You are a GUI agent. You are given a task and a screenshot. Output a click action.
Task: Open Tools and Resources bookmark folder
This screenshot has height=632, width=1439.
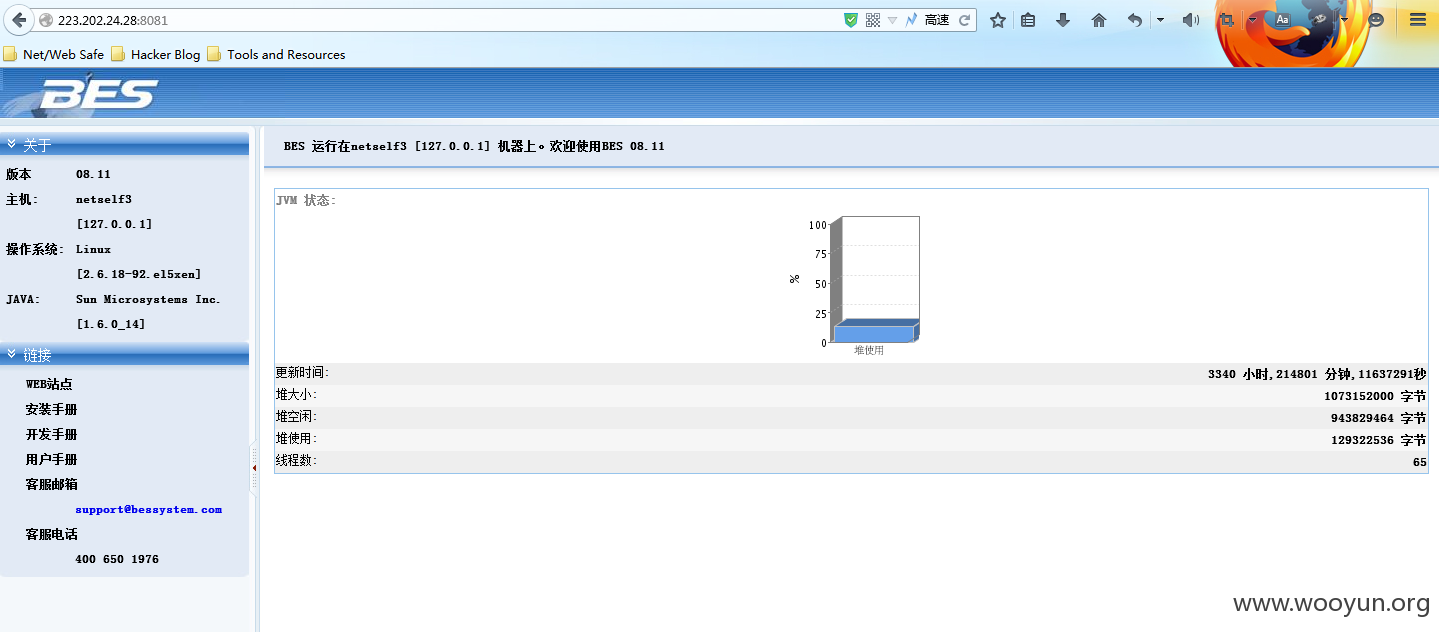pyautogui.click(x=277, y=54)
